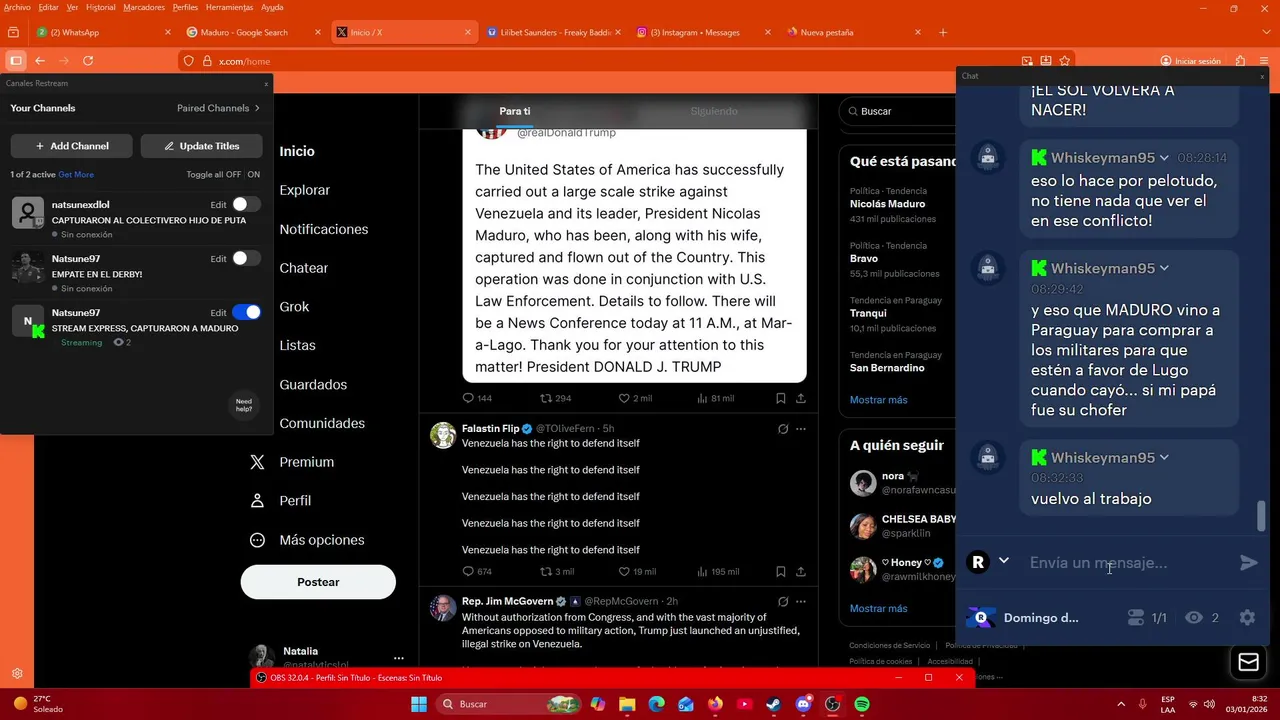
Task: Click the Need help? bubble
Action: click(x=244, y=405)
